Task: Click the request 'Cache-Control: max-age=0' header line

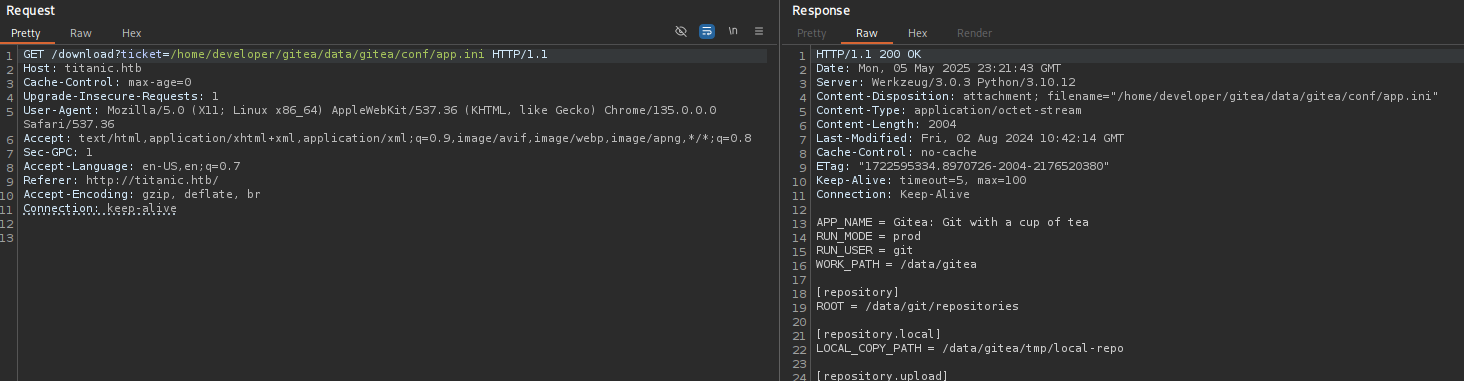Action: [107, 82]
